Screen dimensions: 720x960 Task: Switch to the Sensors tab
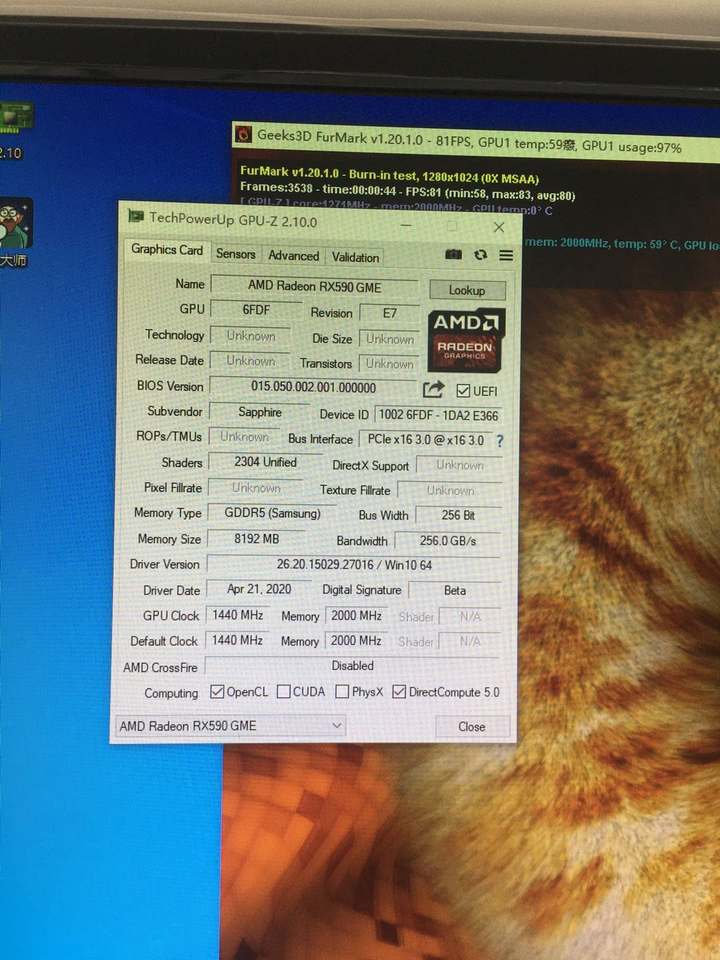click(x=236, y=254)
